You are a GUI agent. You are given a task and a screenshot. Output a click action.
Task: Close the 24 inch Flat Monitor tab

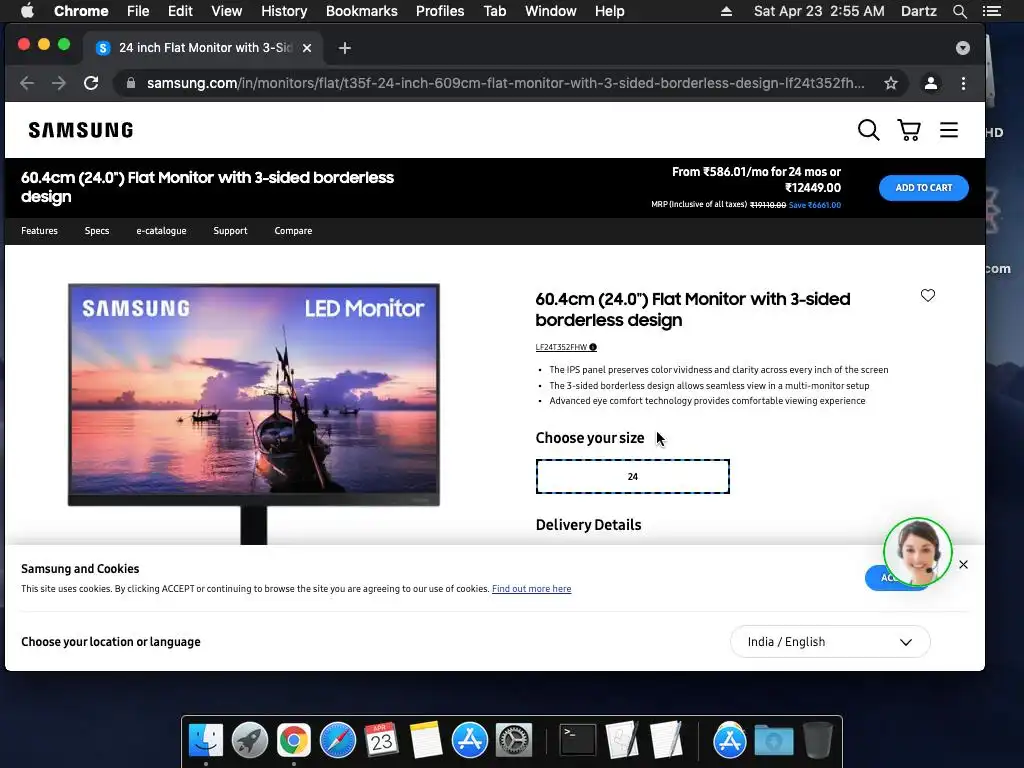pos(307,48)
